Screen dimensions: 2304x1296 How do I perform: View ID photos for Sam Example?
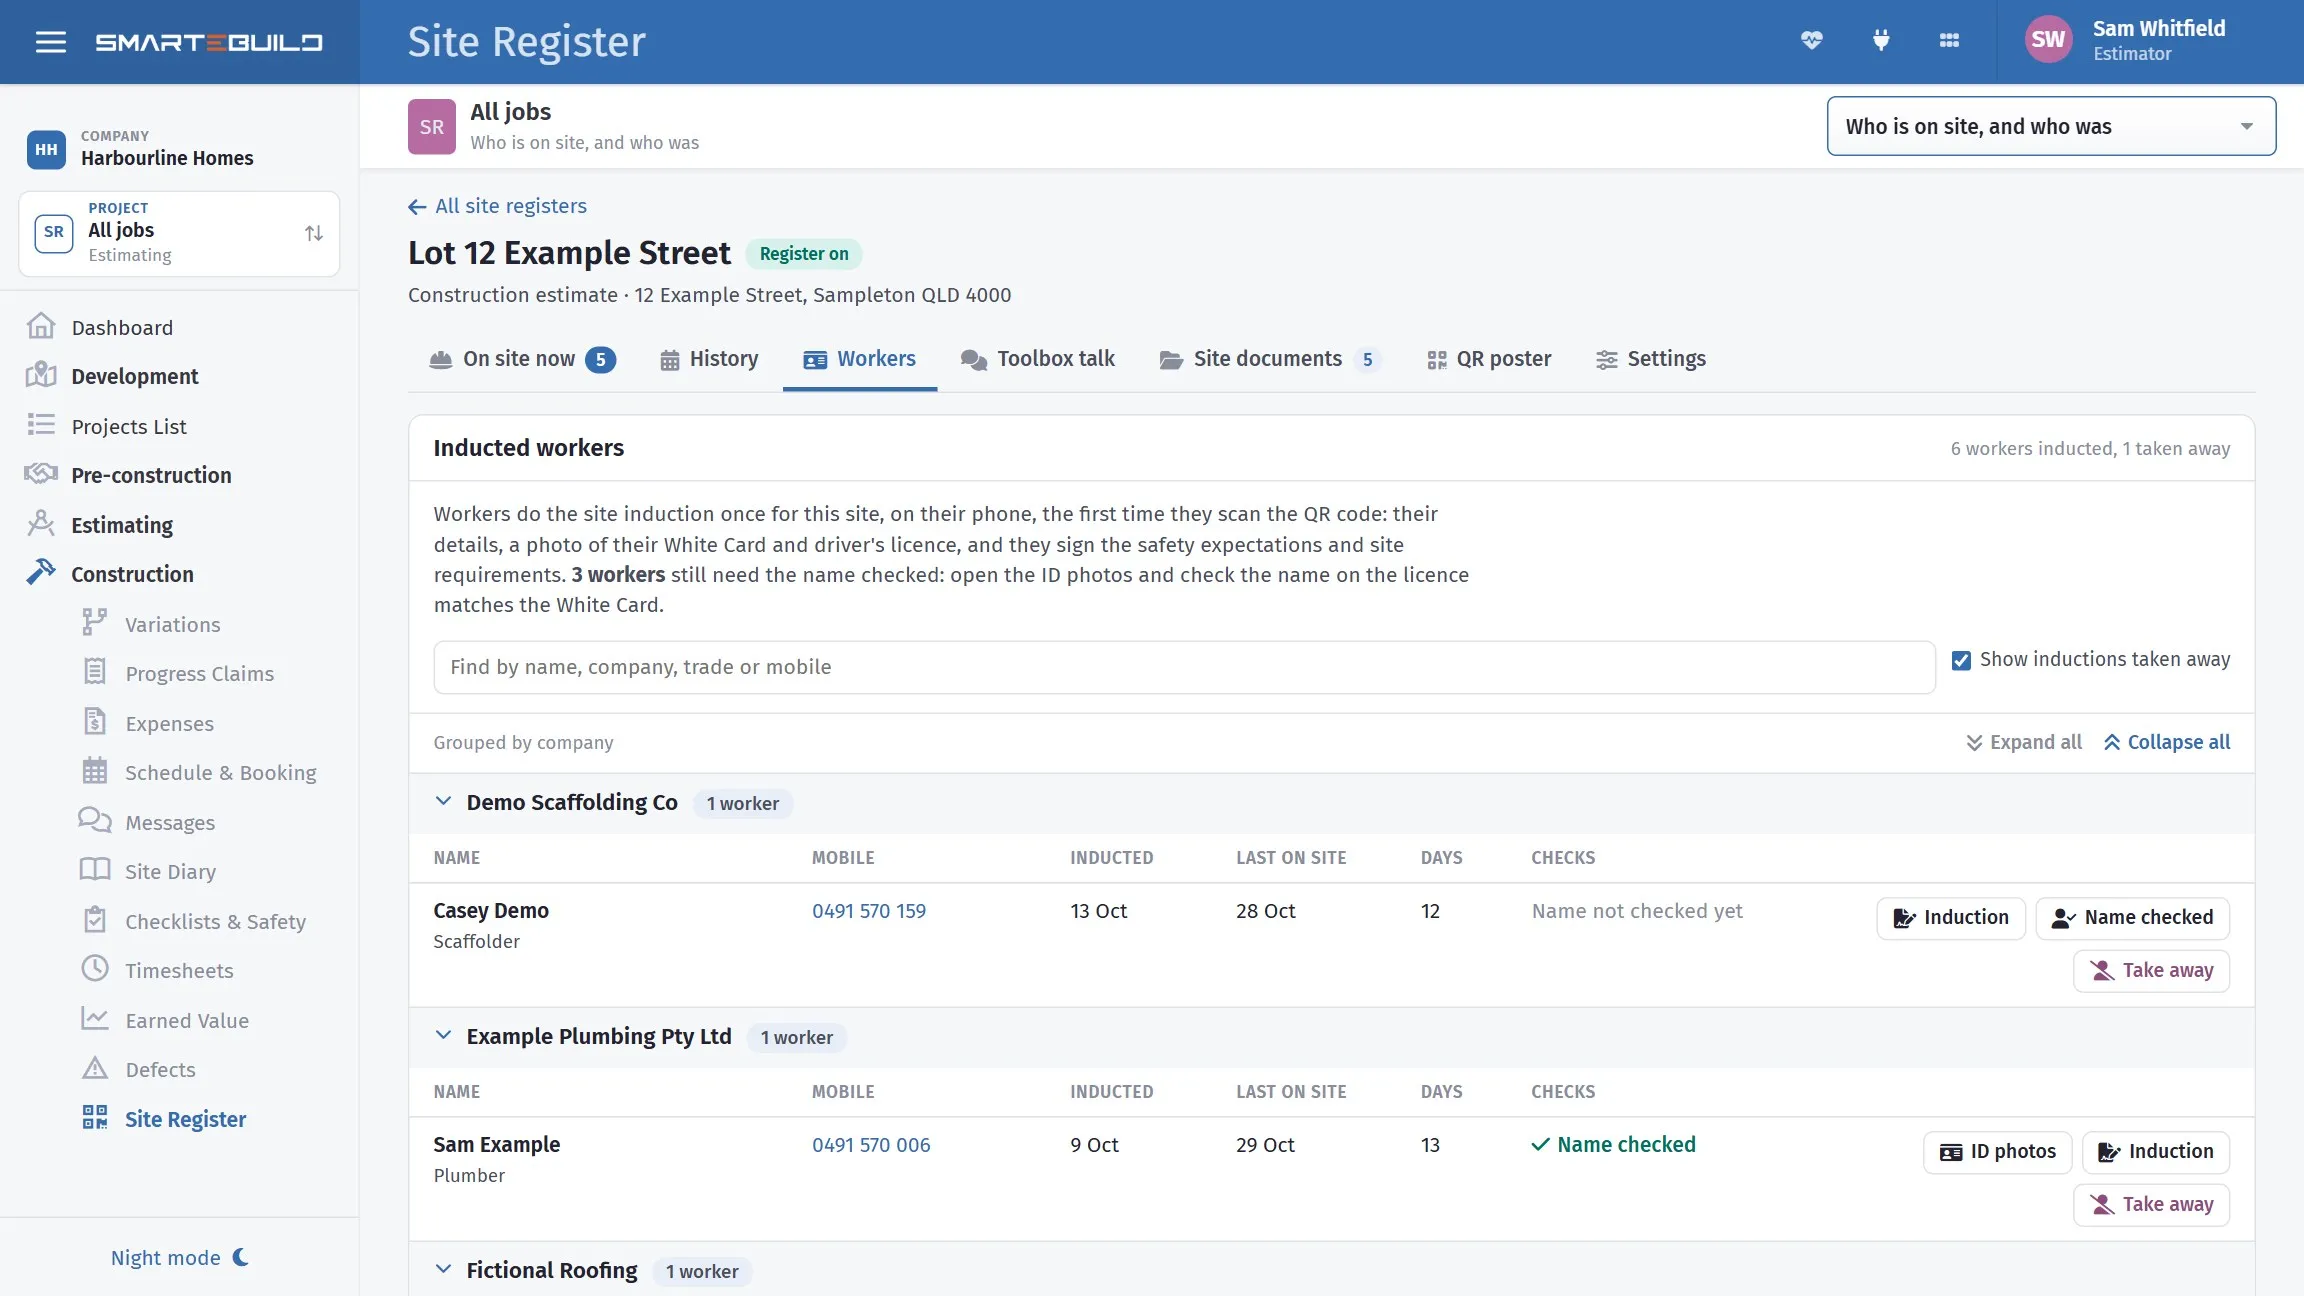pyautogui.click(x=1998, y=1152)
